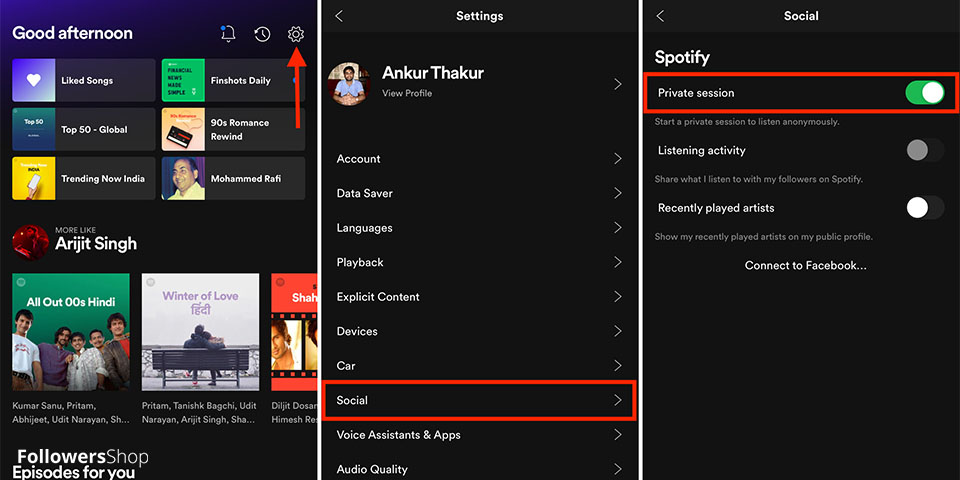Open Account settings item

click(479, 159)
